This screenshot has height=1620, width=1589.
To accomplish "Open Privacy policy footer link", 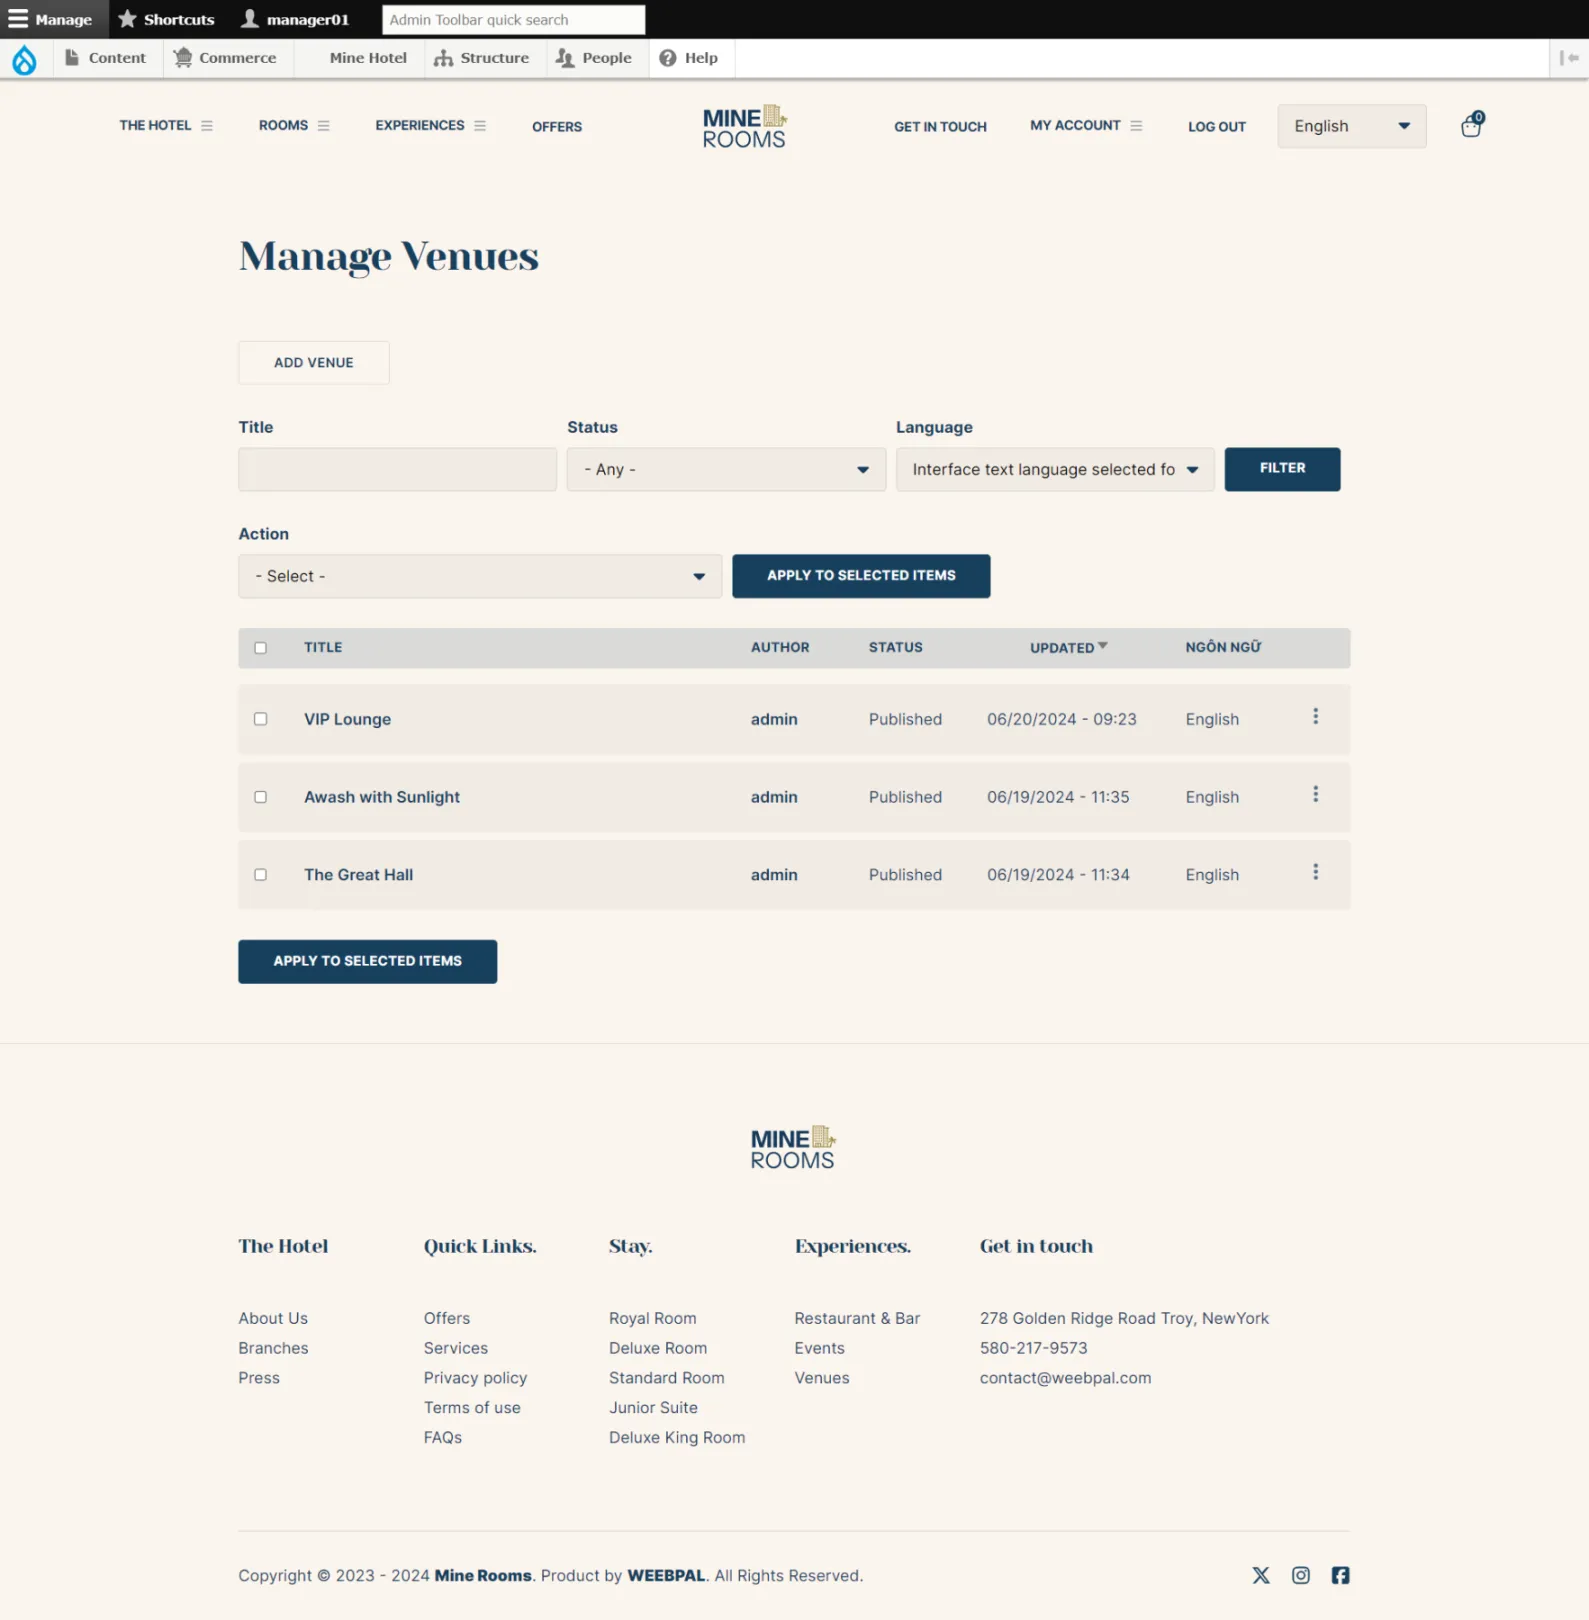I will [x=475, y=1378].
